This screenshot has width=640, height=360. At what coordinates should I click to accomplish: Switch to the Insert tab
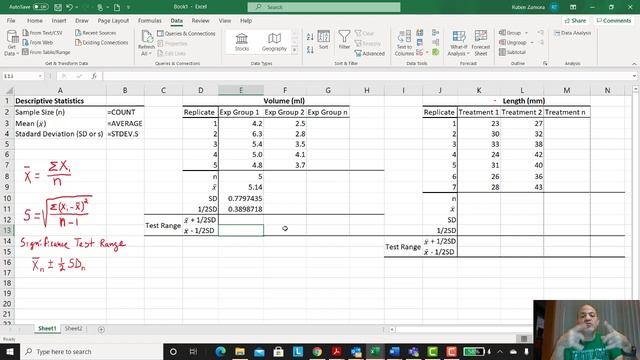click(x=59, y=20)
